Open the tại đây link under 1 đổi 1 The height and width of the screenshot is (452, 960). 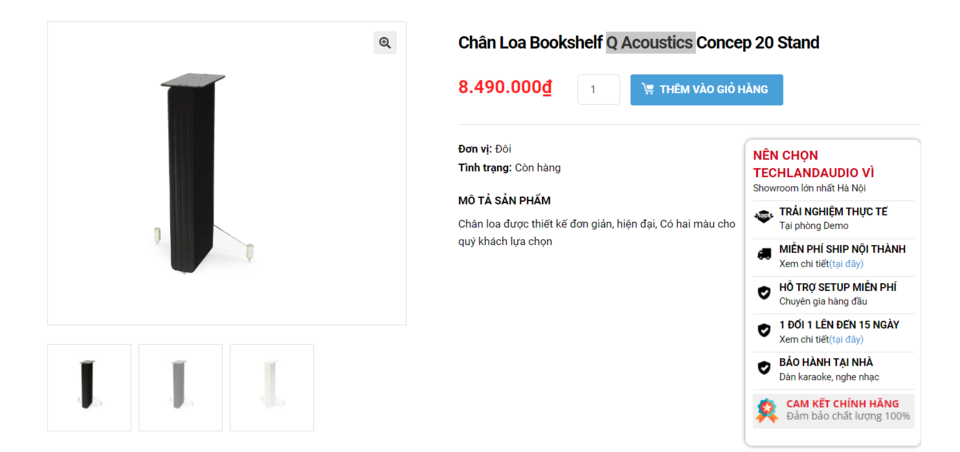coord(846,339)
